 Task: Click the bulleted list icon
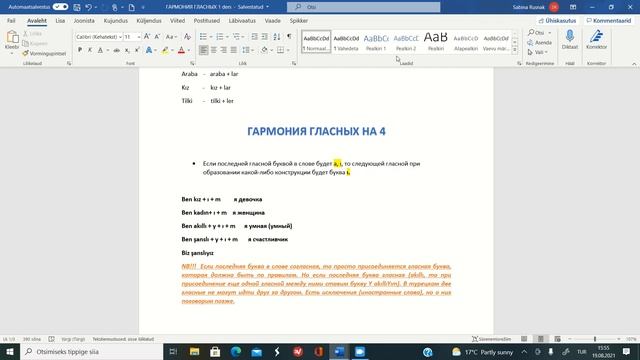(203, 37)
